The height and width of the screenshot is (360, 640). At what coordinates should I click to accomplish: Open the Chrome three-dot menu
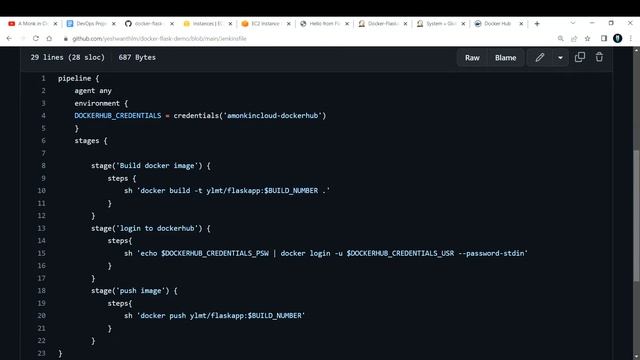point(631,38)
